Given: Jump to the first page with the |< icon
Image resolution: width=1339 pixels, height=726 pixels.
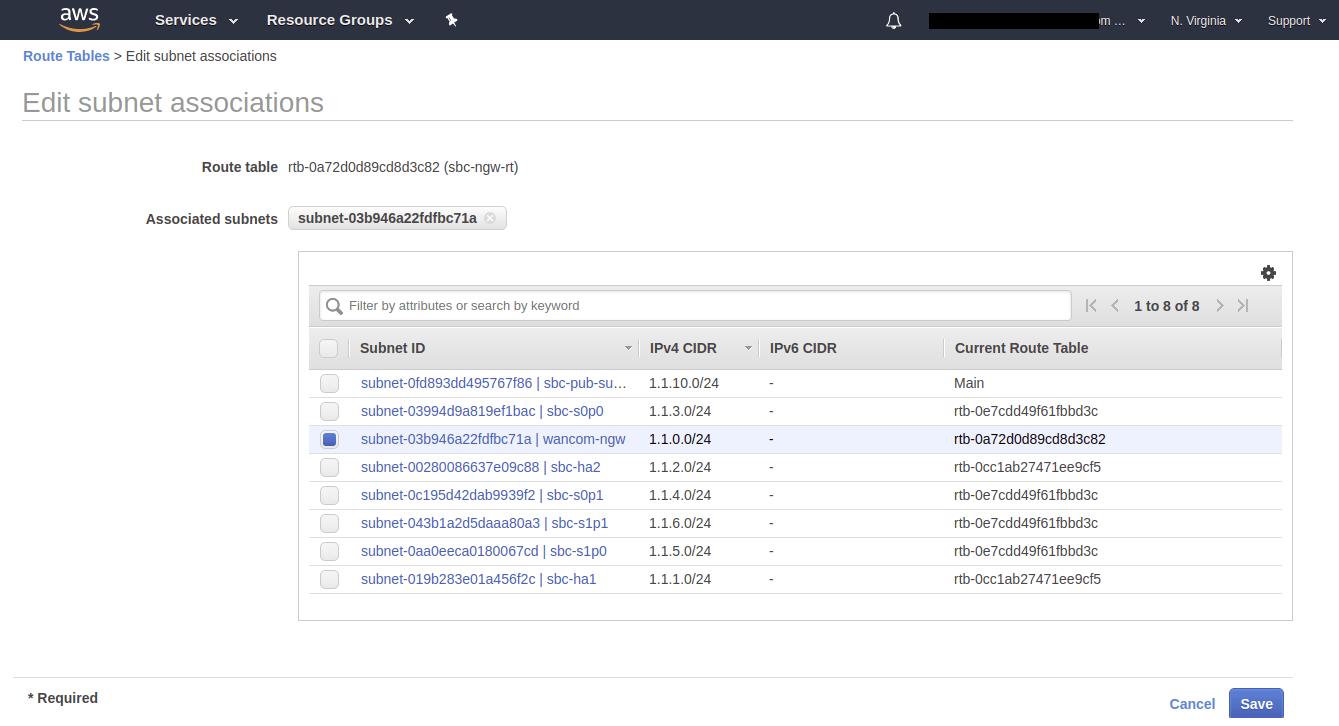Looking at the screenshot, I should [1090, 305].
